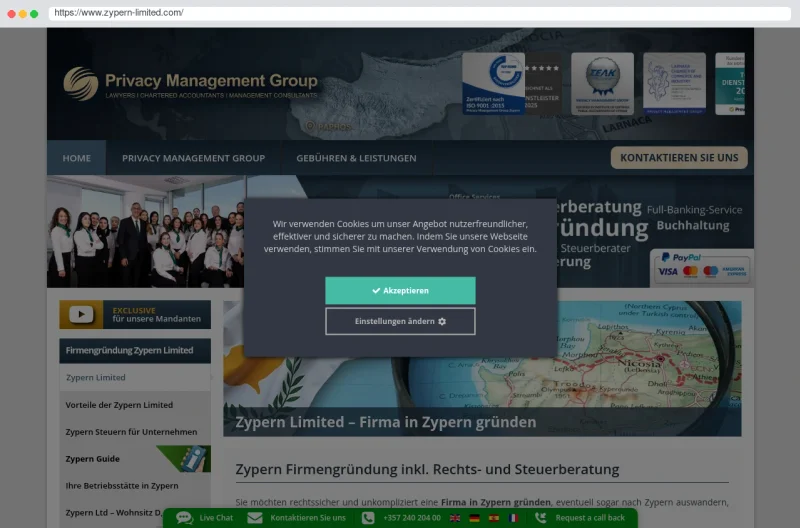
Task: Click the Request a call back link
Action: pyautogui.click(x=590, y=518)
